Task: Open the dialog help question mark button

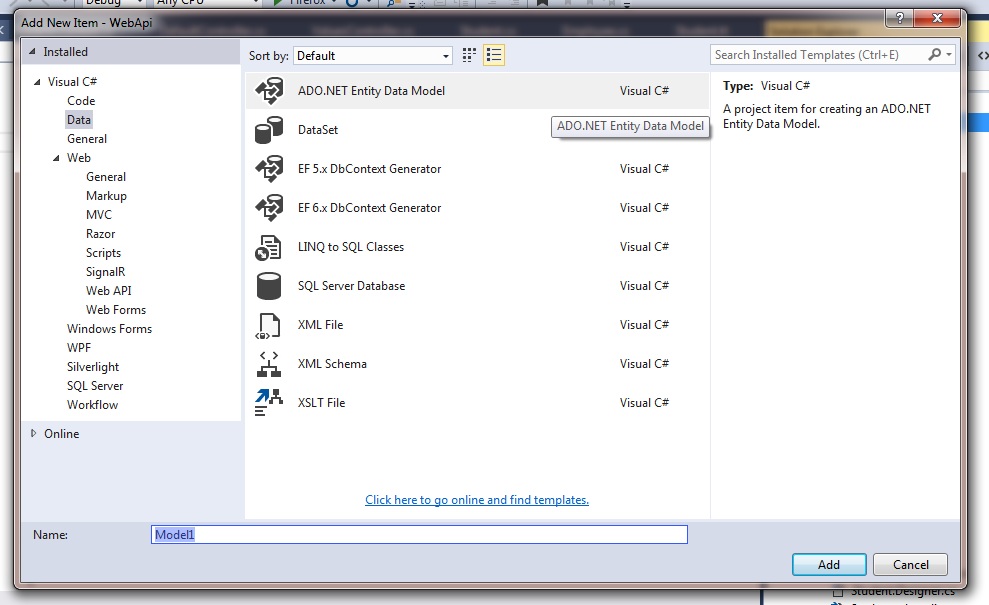Action: [x=900, y=19]
